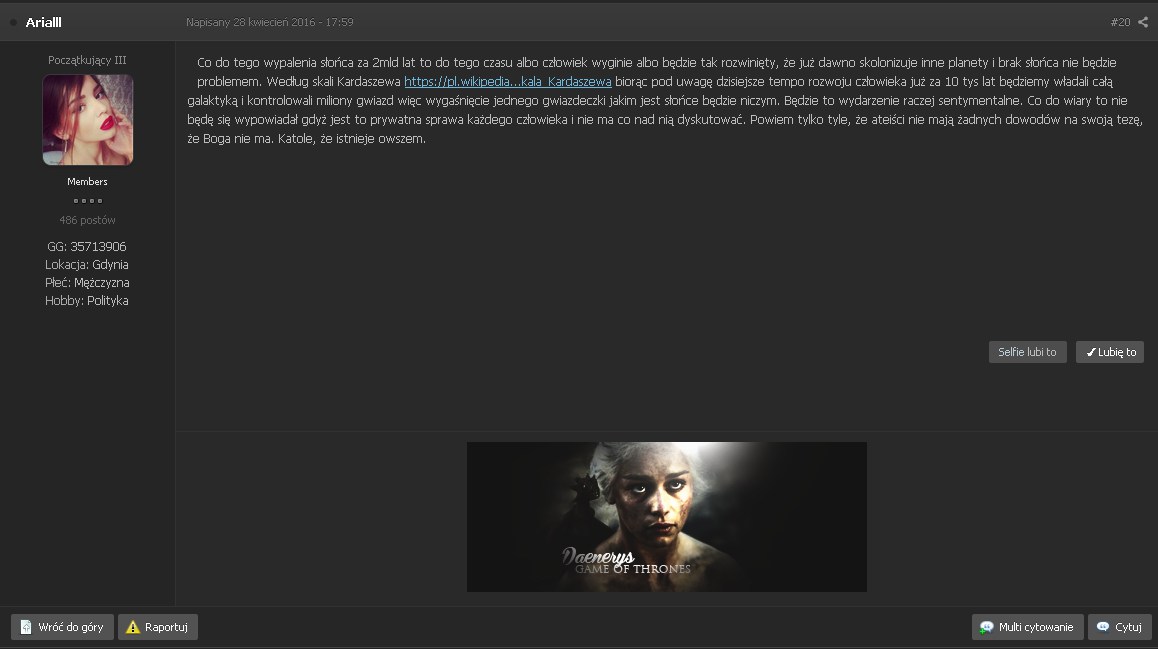The width and height of the screenshot is (1158, 649).
Task: Click the plus bubble icon on Multi cytowanie
Action: 986,627
